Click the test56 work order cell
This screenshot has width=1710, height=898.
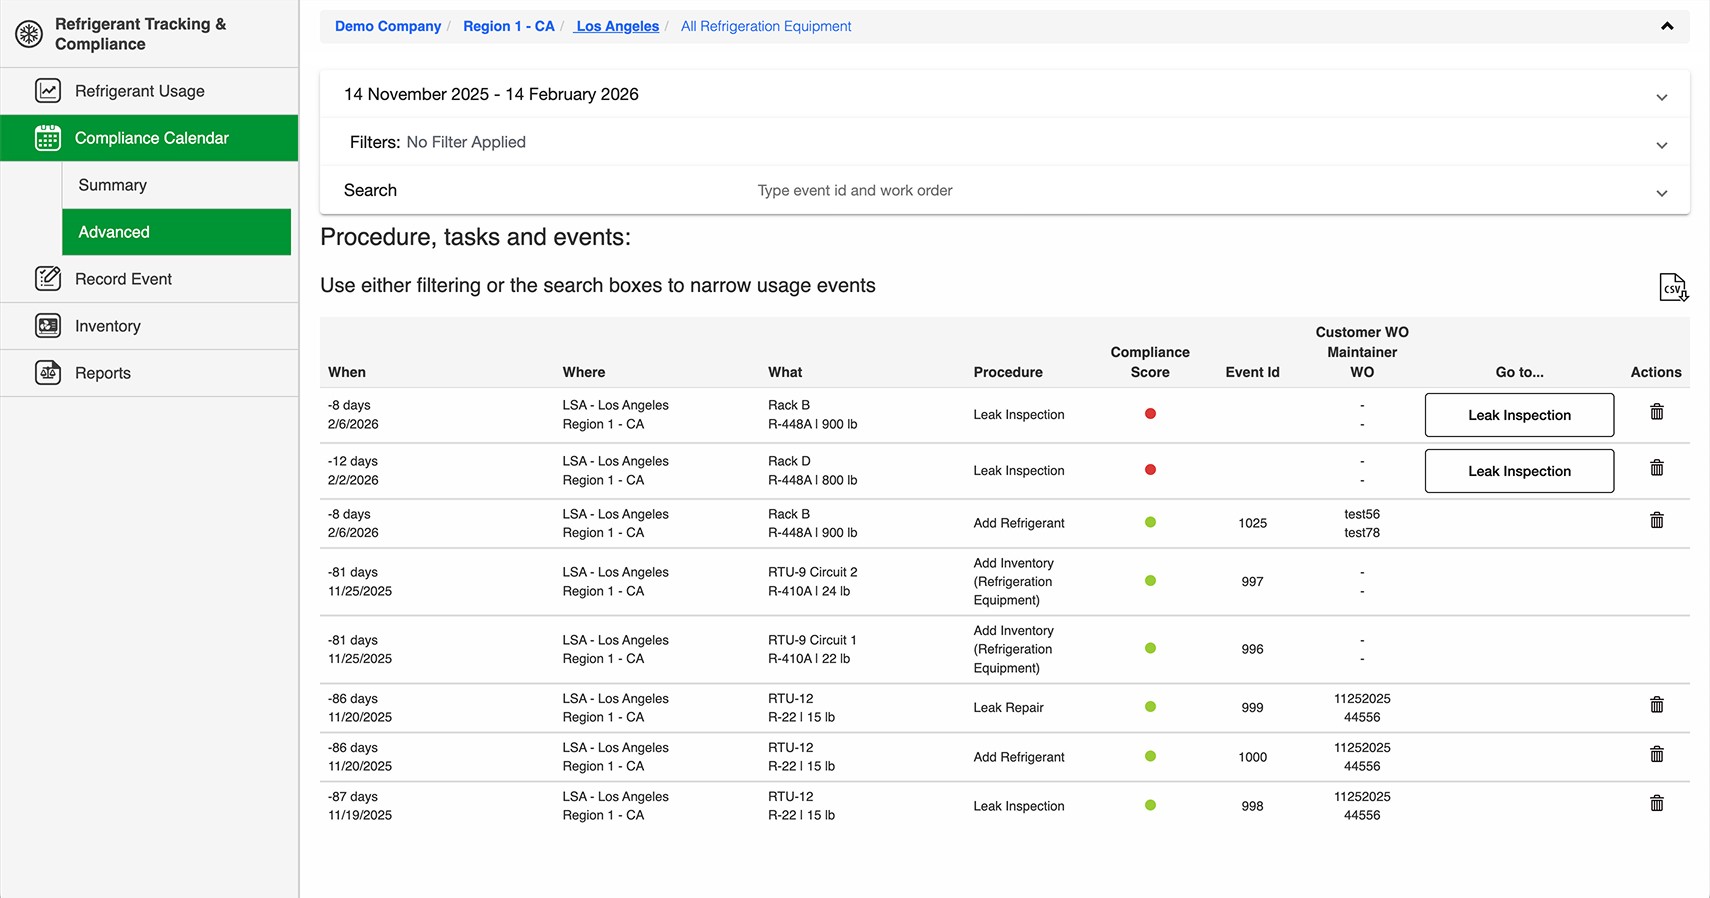click(x=1362, y=514)
